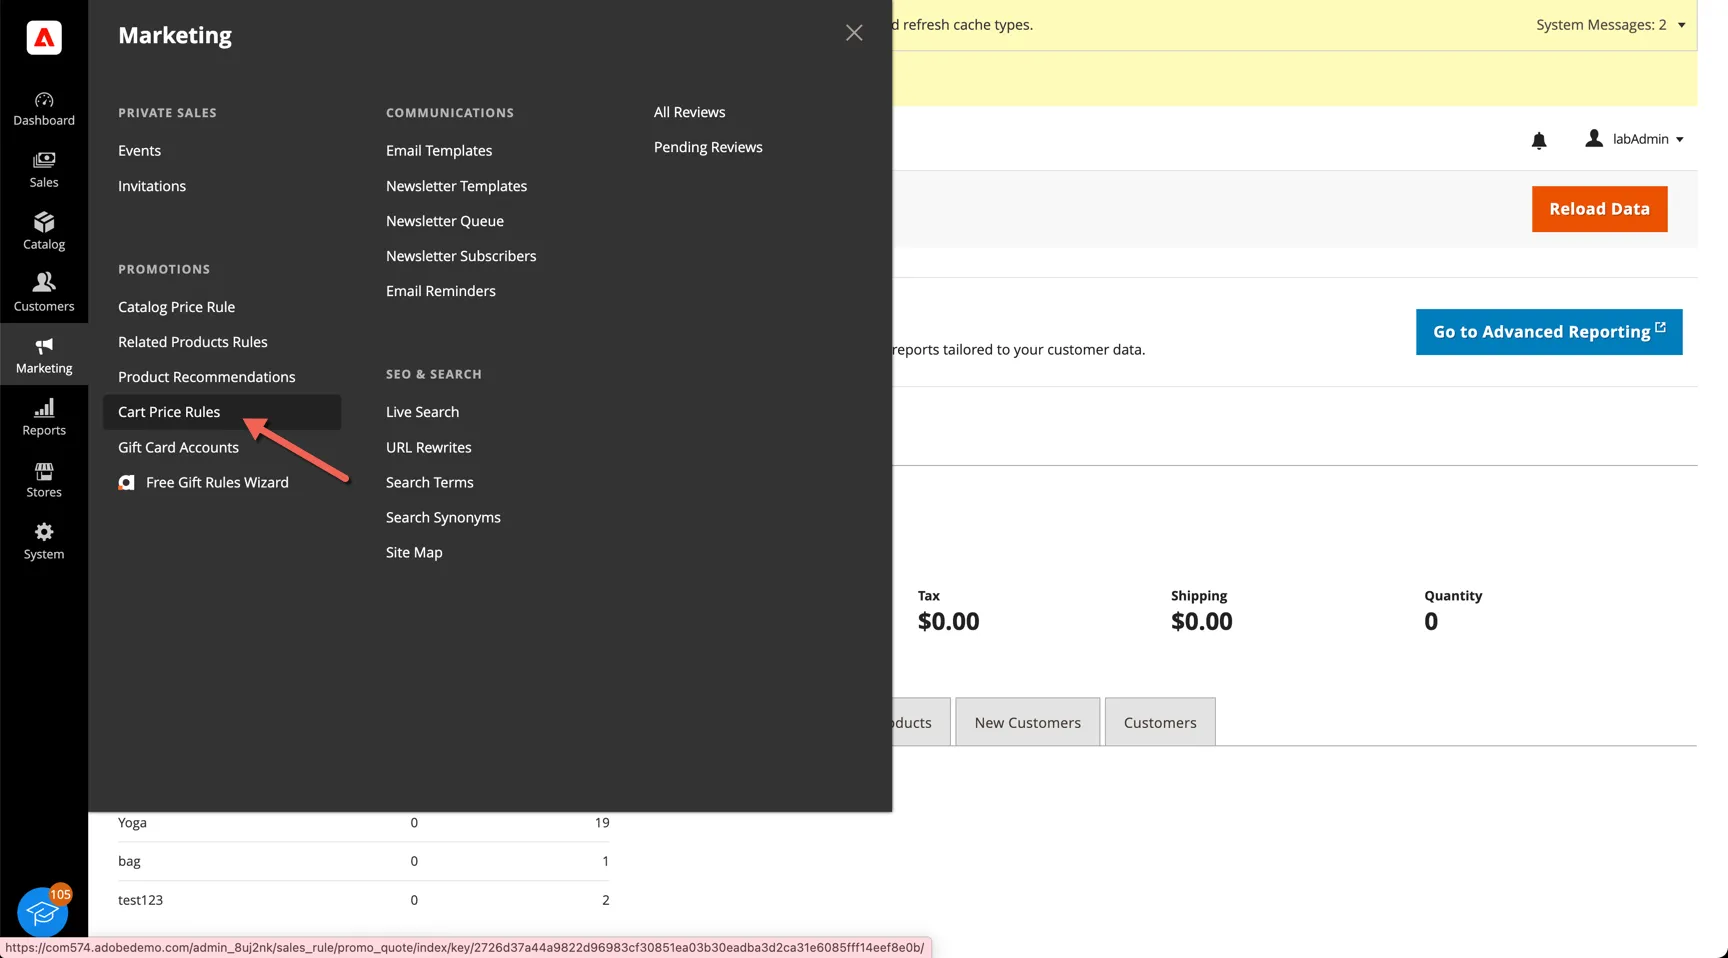The height and width of the screenshot is (958, 1728).
Task: Open Related Products Rules
Action: coord(193,342)
